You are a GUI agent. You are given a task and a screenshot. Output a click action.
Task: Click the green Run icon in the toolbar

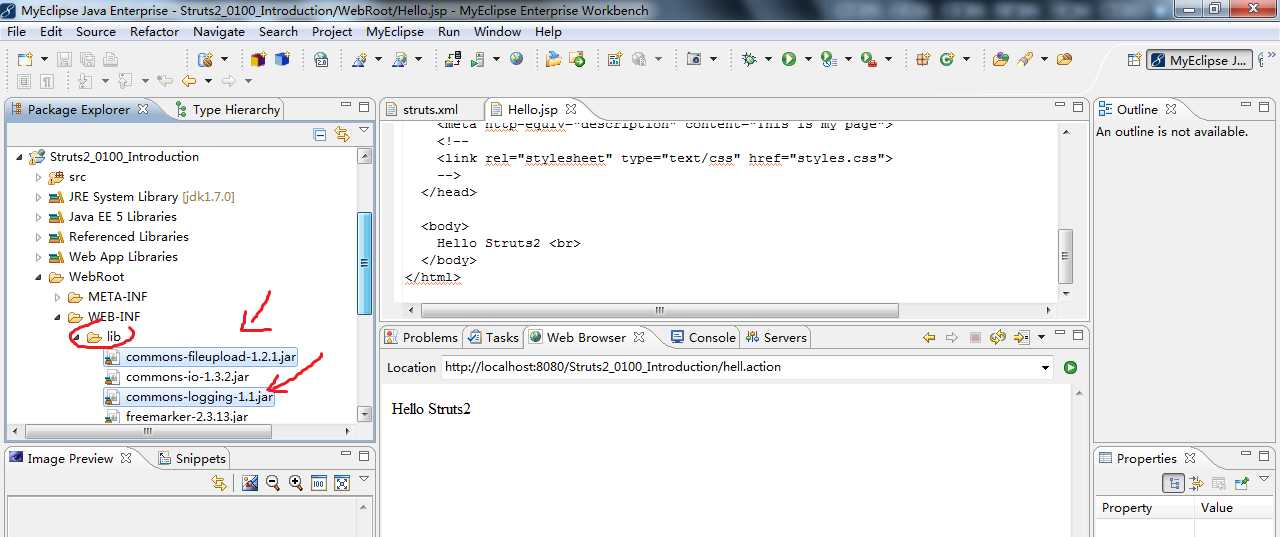tap(789, 60)
